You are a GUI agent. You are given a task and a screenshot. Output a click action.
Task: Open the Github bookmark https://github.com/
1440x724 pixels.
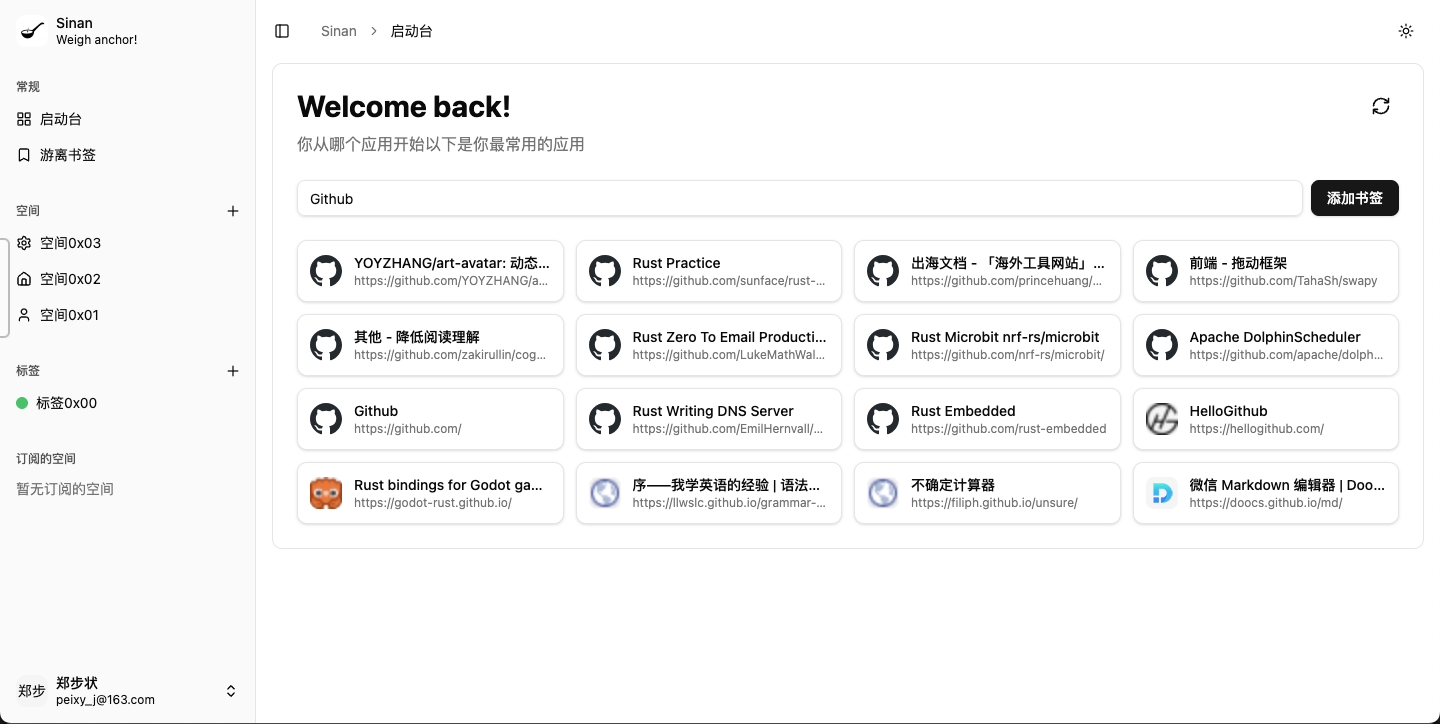point(430,419)
